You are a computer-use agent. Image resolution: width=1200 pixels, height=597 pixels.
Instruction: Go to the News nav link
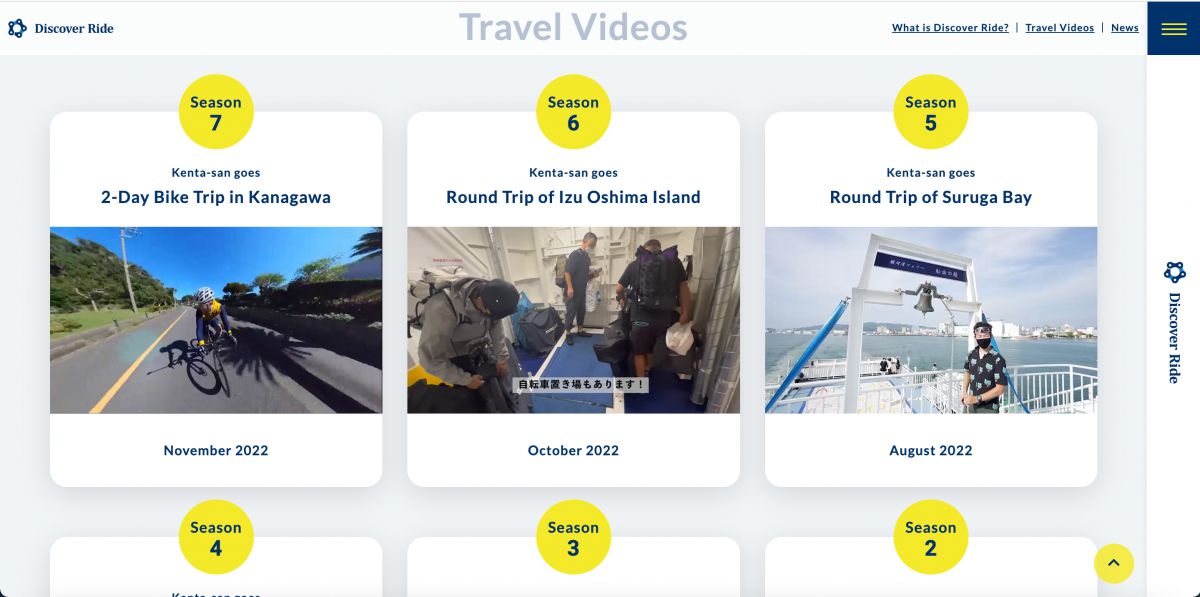click(1125, 28)
